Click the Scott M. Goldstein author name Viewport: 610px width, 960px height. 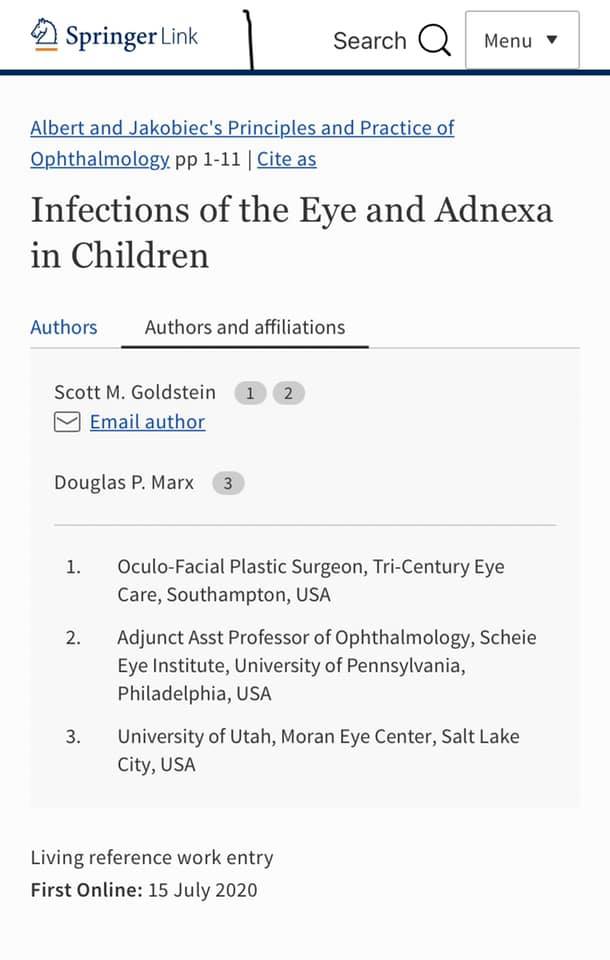135,392
